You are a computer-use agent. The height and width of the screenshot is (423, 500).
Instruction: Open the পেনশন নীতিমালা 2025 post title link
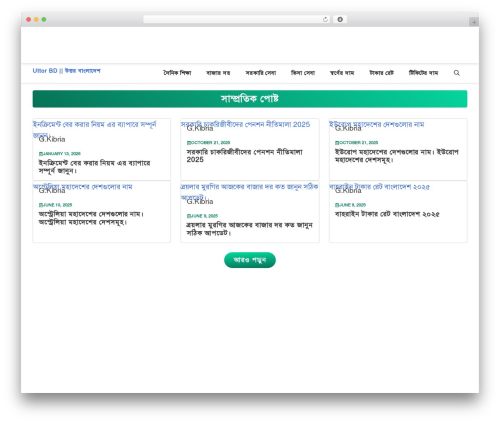coord(245,124)
